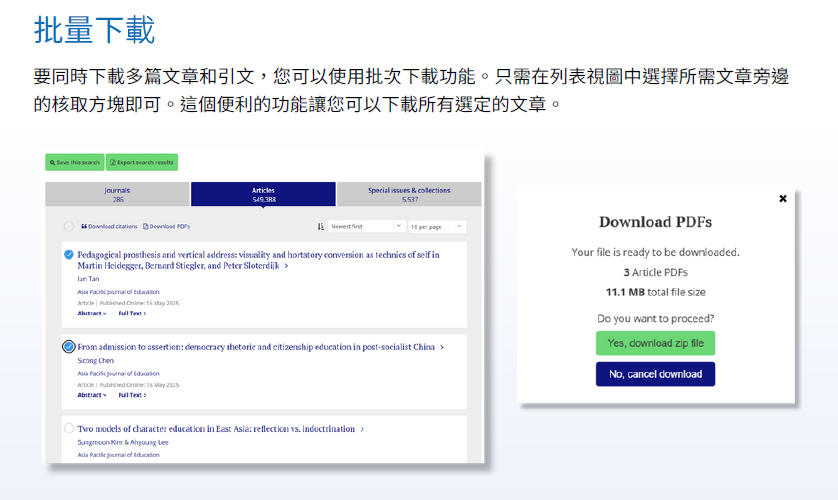Screen dimensions: 838x500
Task: Click Yes, download zip file button
Action: pos(655,343)
